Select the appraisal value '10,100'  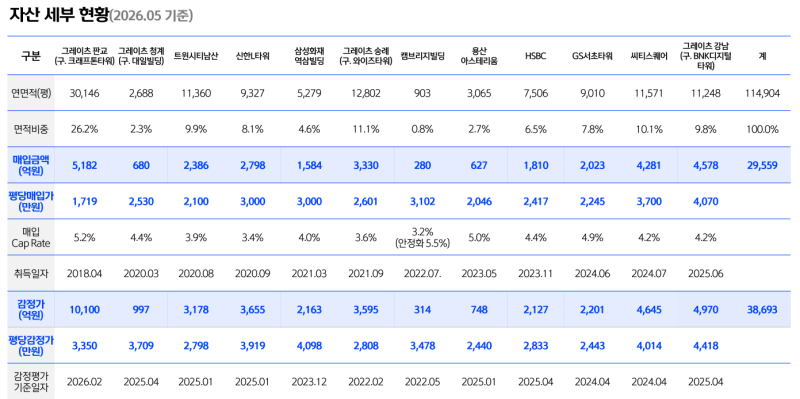[x=85, y=309]
